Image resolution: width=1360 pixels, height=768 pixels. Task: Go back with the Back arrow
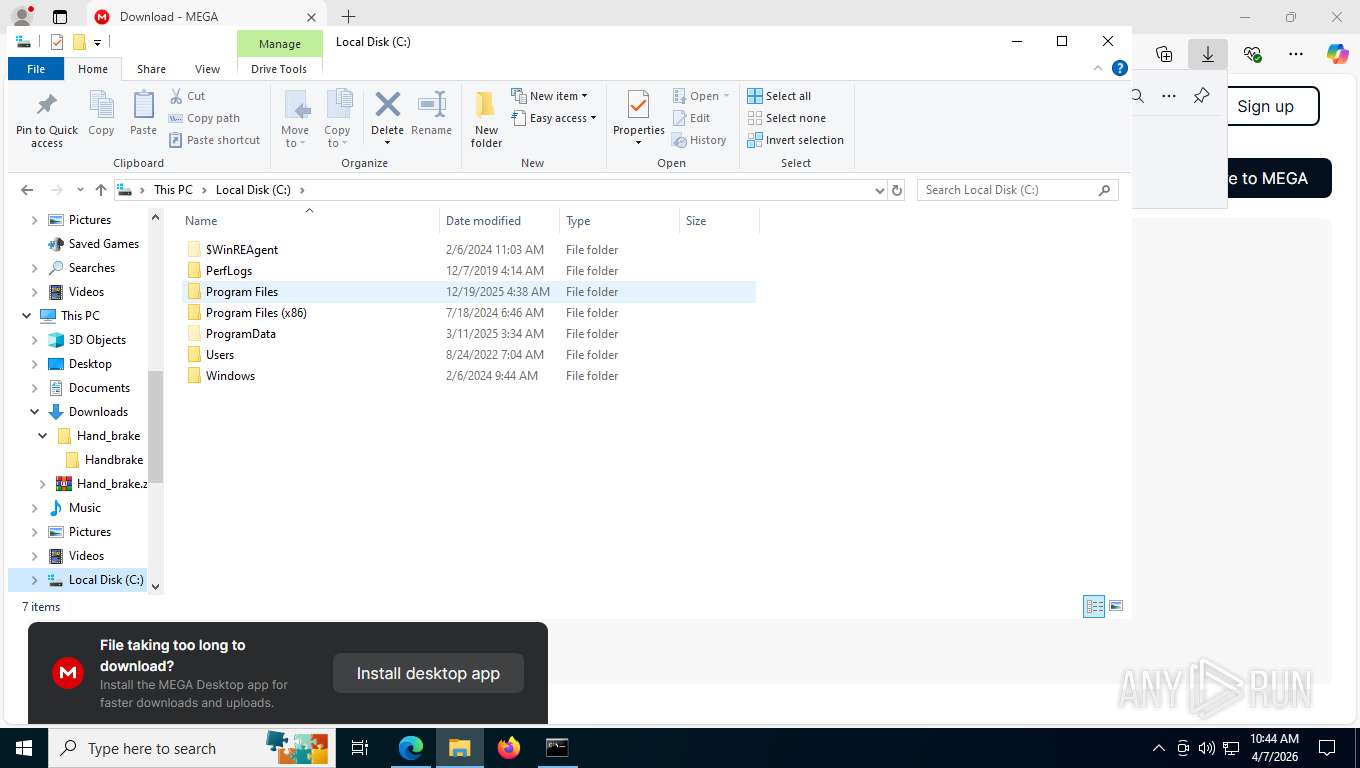click(27, 190)
